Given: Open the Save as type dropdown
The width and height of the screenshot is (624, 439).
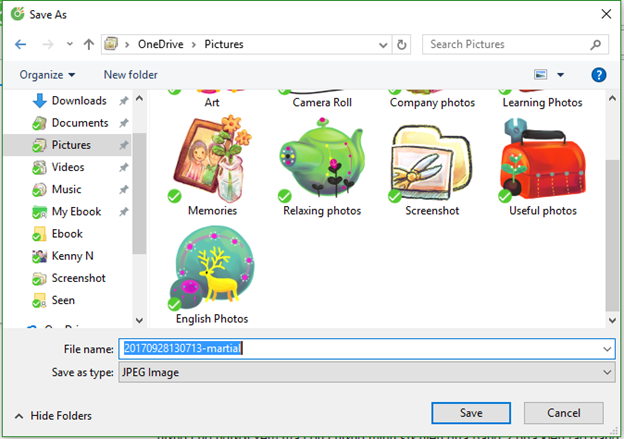Looking at the screenshot, I should click(x=367, y=373).
